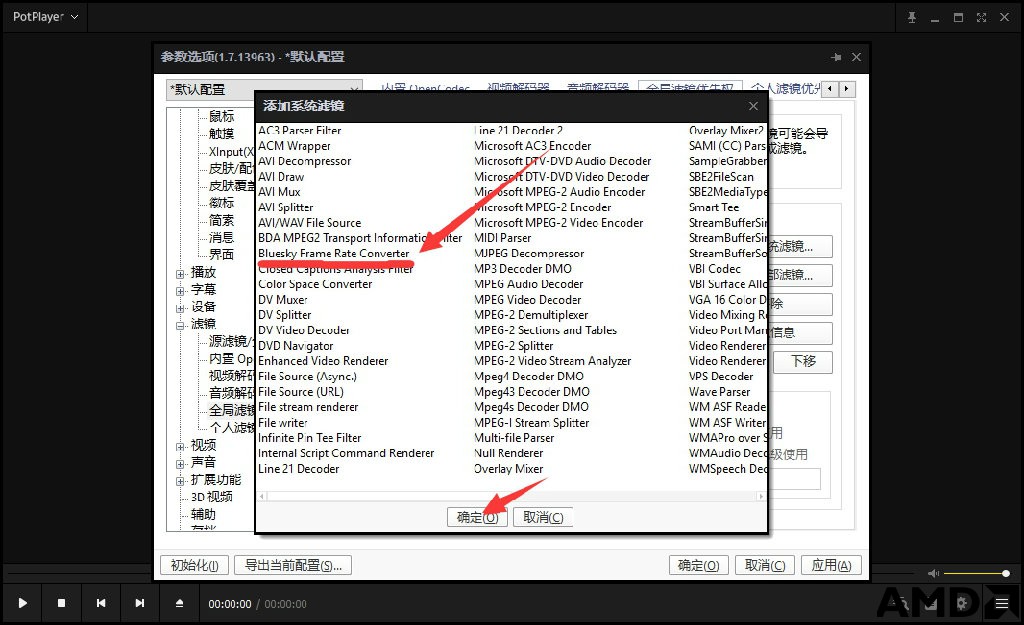Go to the previous track
1024x625 pixels.
pos(101,603)
